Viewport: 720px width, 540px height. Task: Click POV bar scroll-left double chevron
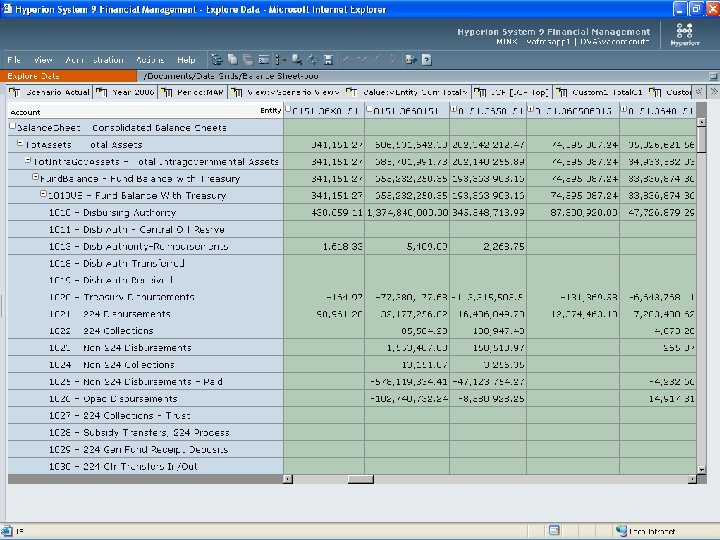pos(699,92)
